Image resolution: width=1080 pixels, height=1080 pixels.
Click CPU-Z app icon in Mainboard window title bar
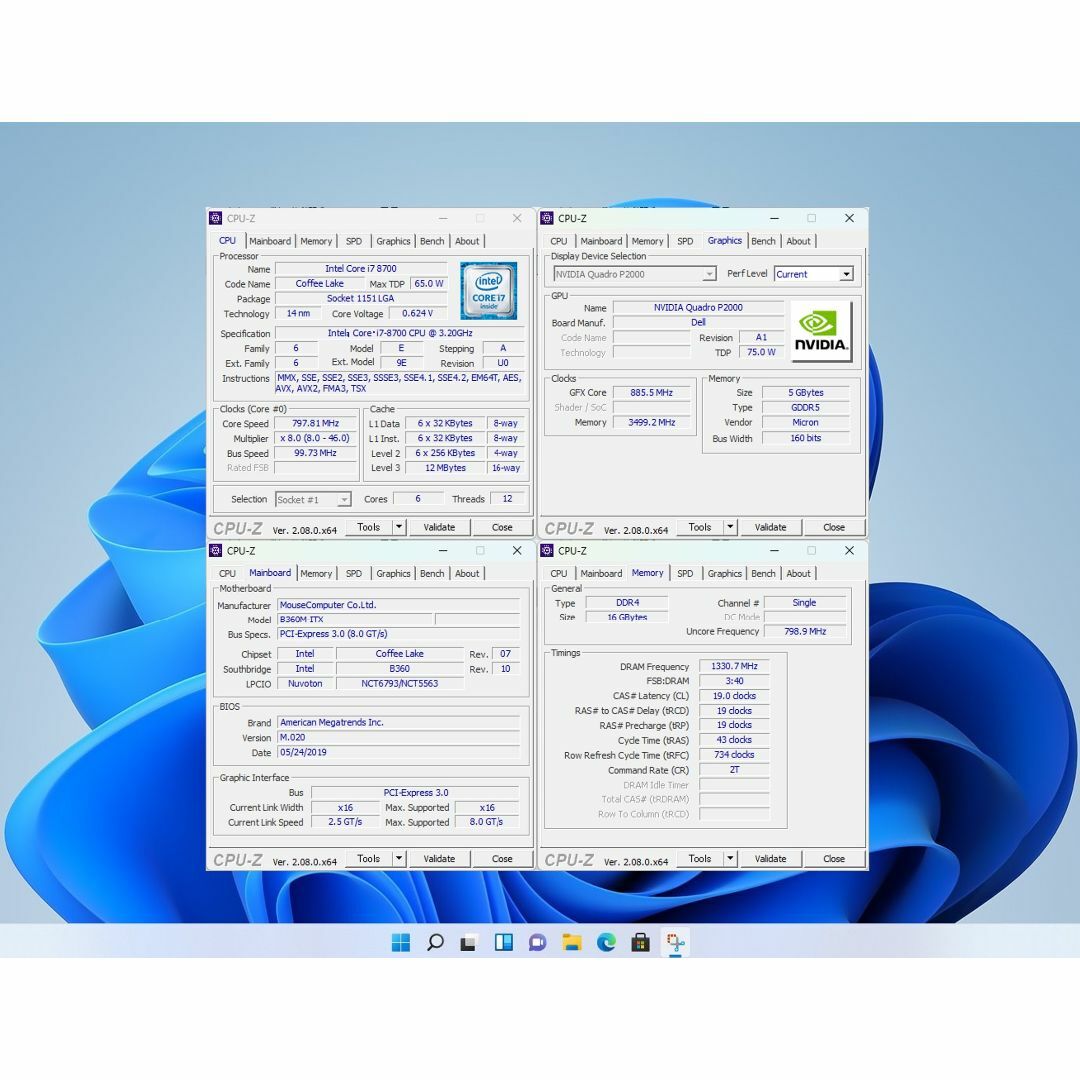point(216,550)
